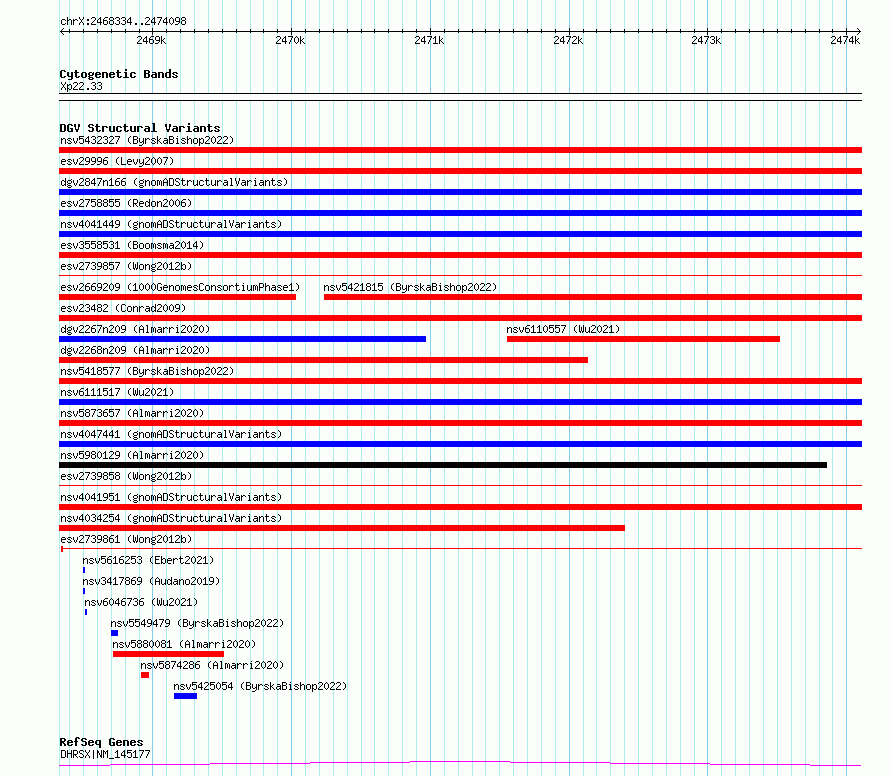Select dgv2847n166 (gnomADStructuralVariants) label
This screenshot has height=776, width=890.
[x=174, y=182]
